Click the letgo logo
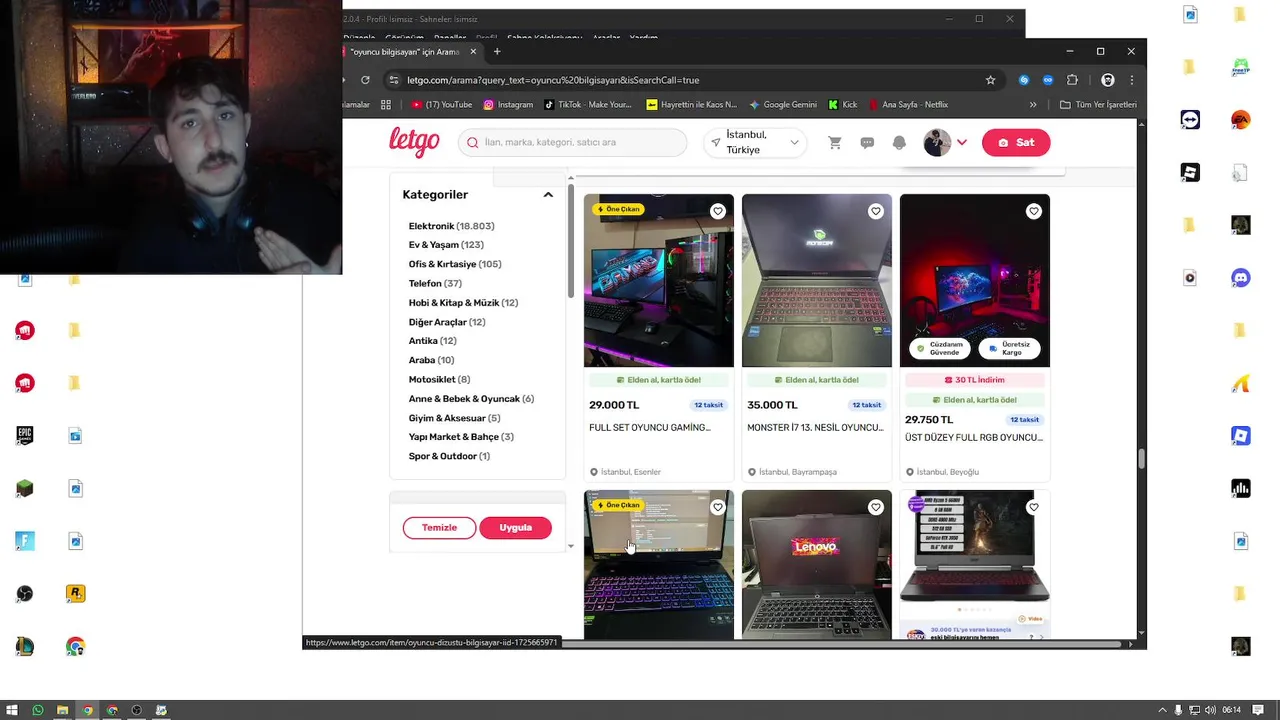This screenshot has width=1280, height=720. pos(414,142)
